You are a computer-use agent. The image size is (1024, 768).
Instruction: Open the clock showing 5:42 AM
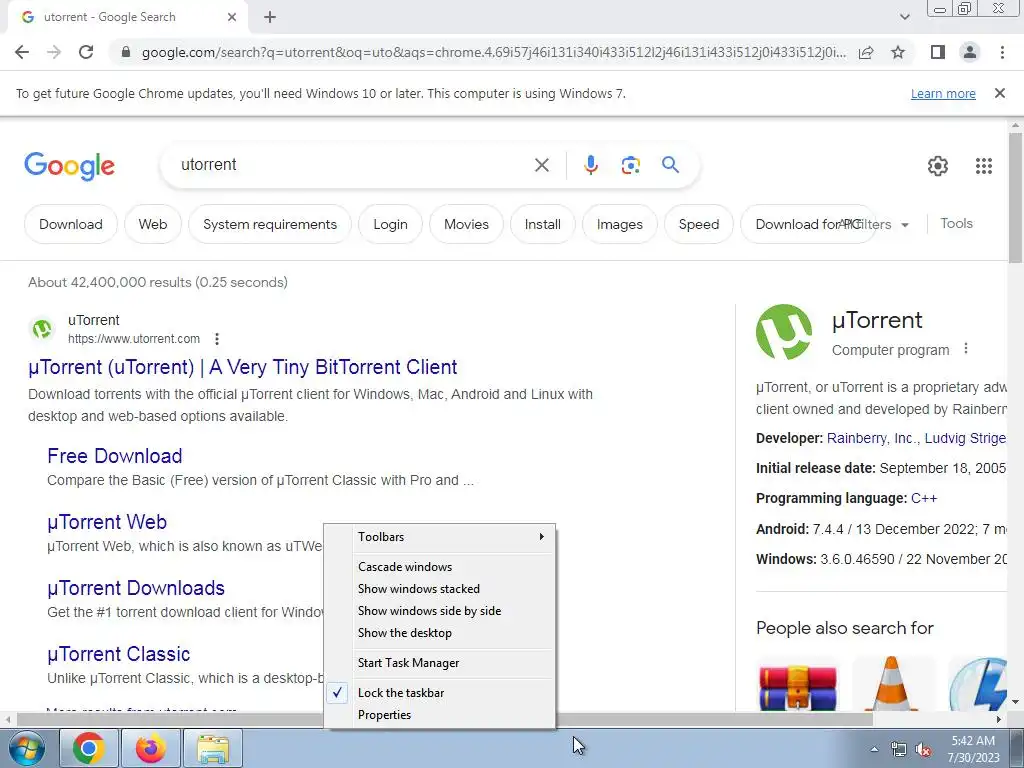[973, 749]
